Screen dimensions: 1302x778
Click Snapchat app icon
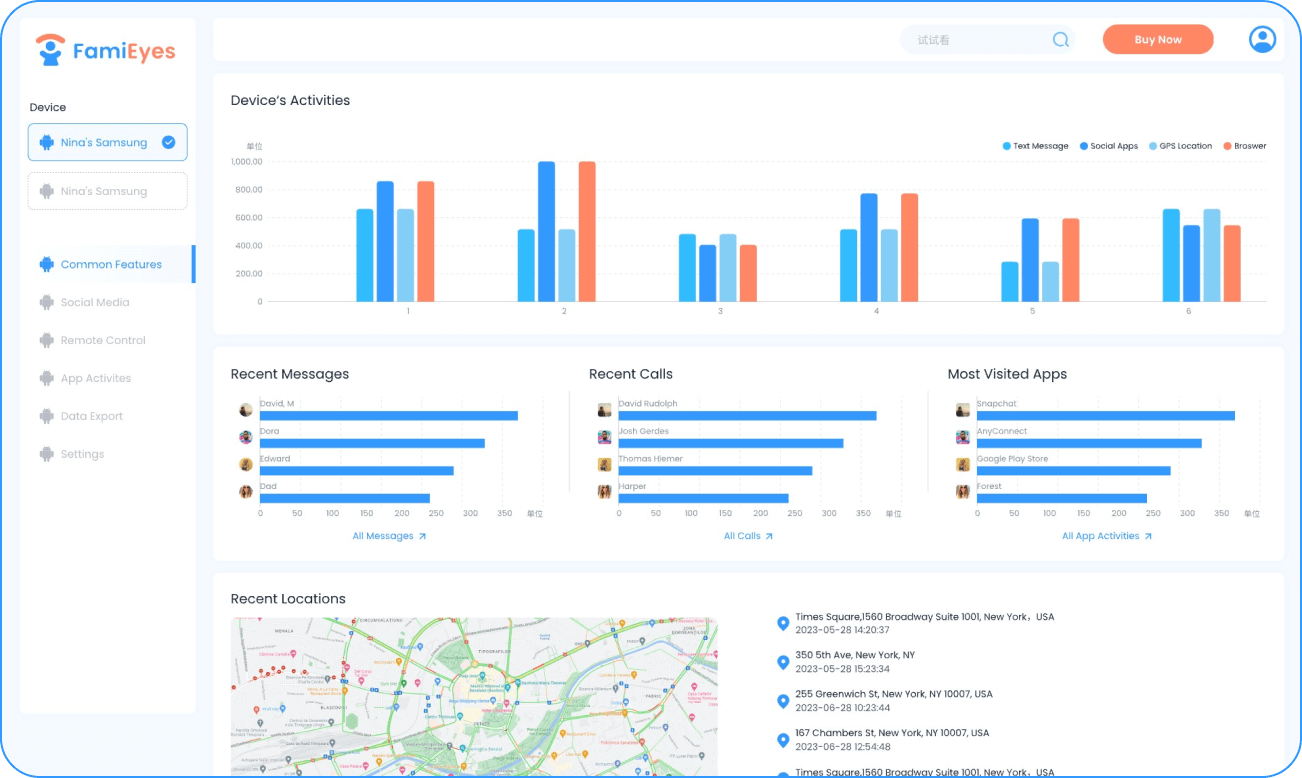[x=963, y=410]
